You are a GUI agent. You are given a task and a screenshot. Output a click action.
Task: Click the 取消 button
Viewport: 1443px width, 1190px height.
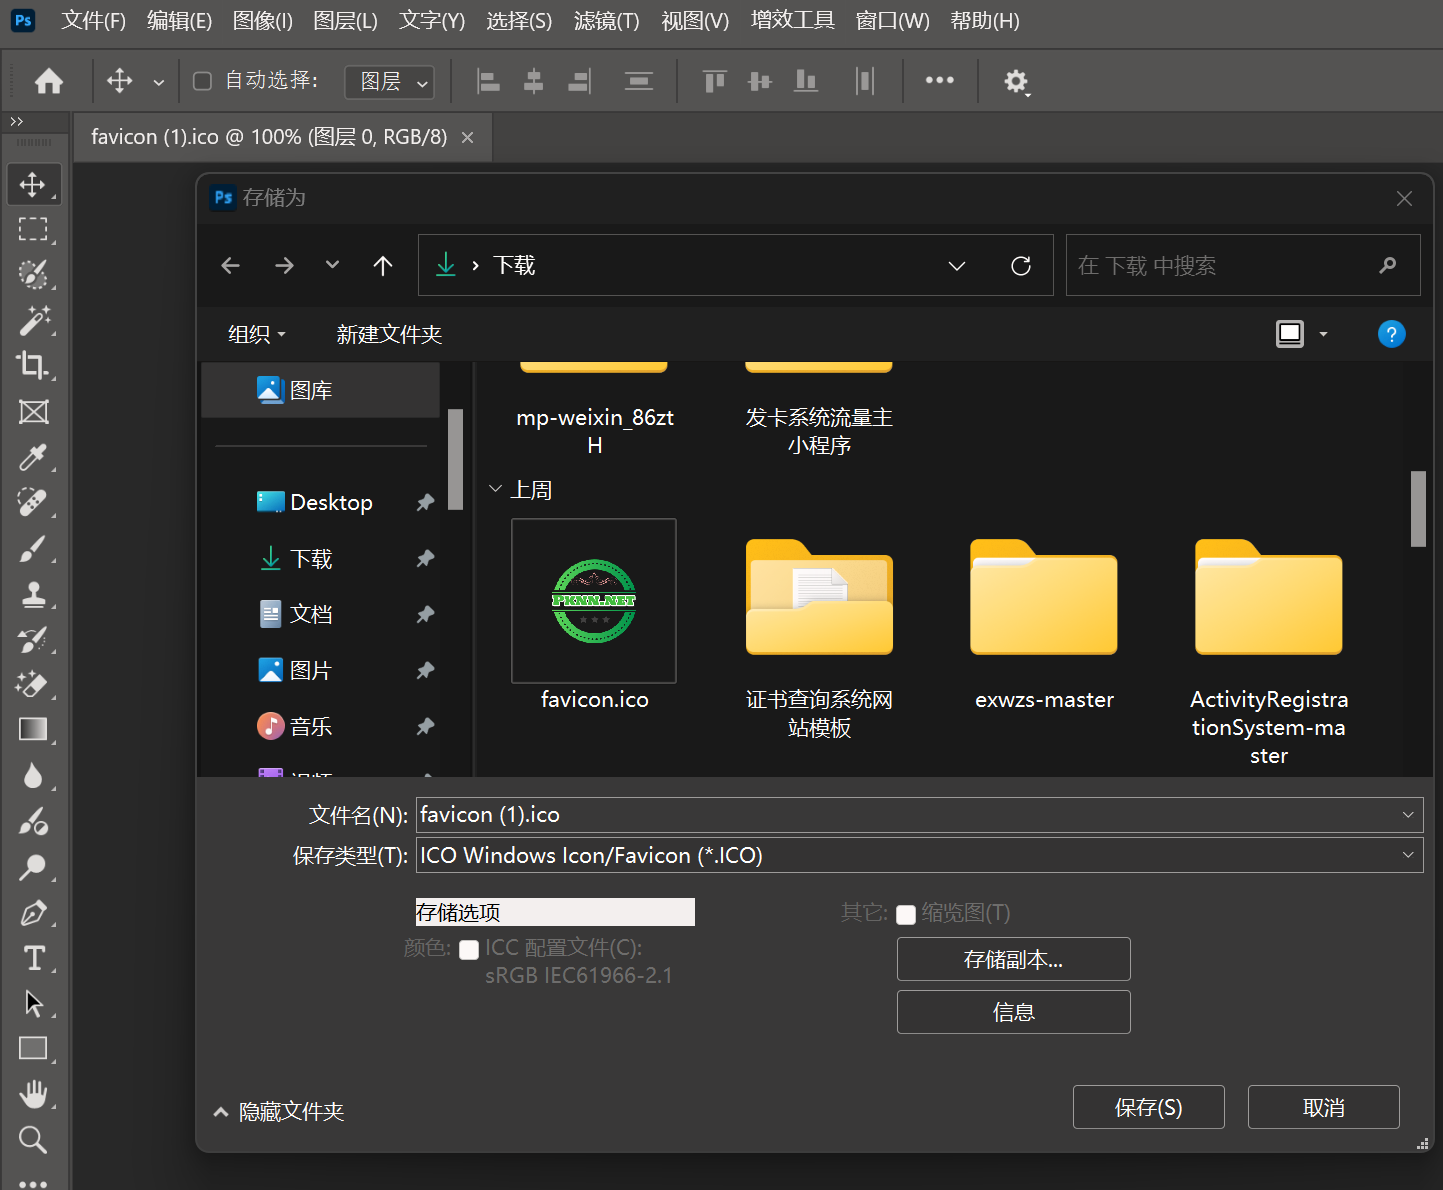point(1323,1107)
